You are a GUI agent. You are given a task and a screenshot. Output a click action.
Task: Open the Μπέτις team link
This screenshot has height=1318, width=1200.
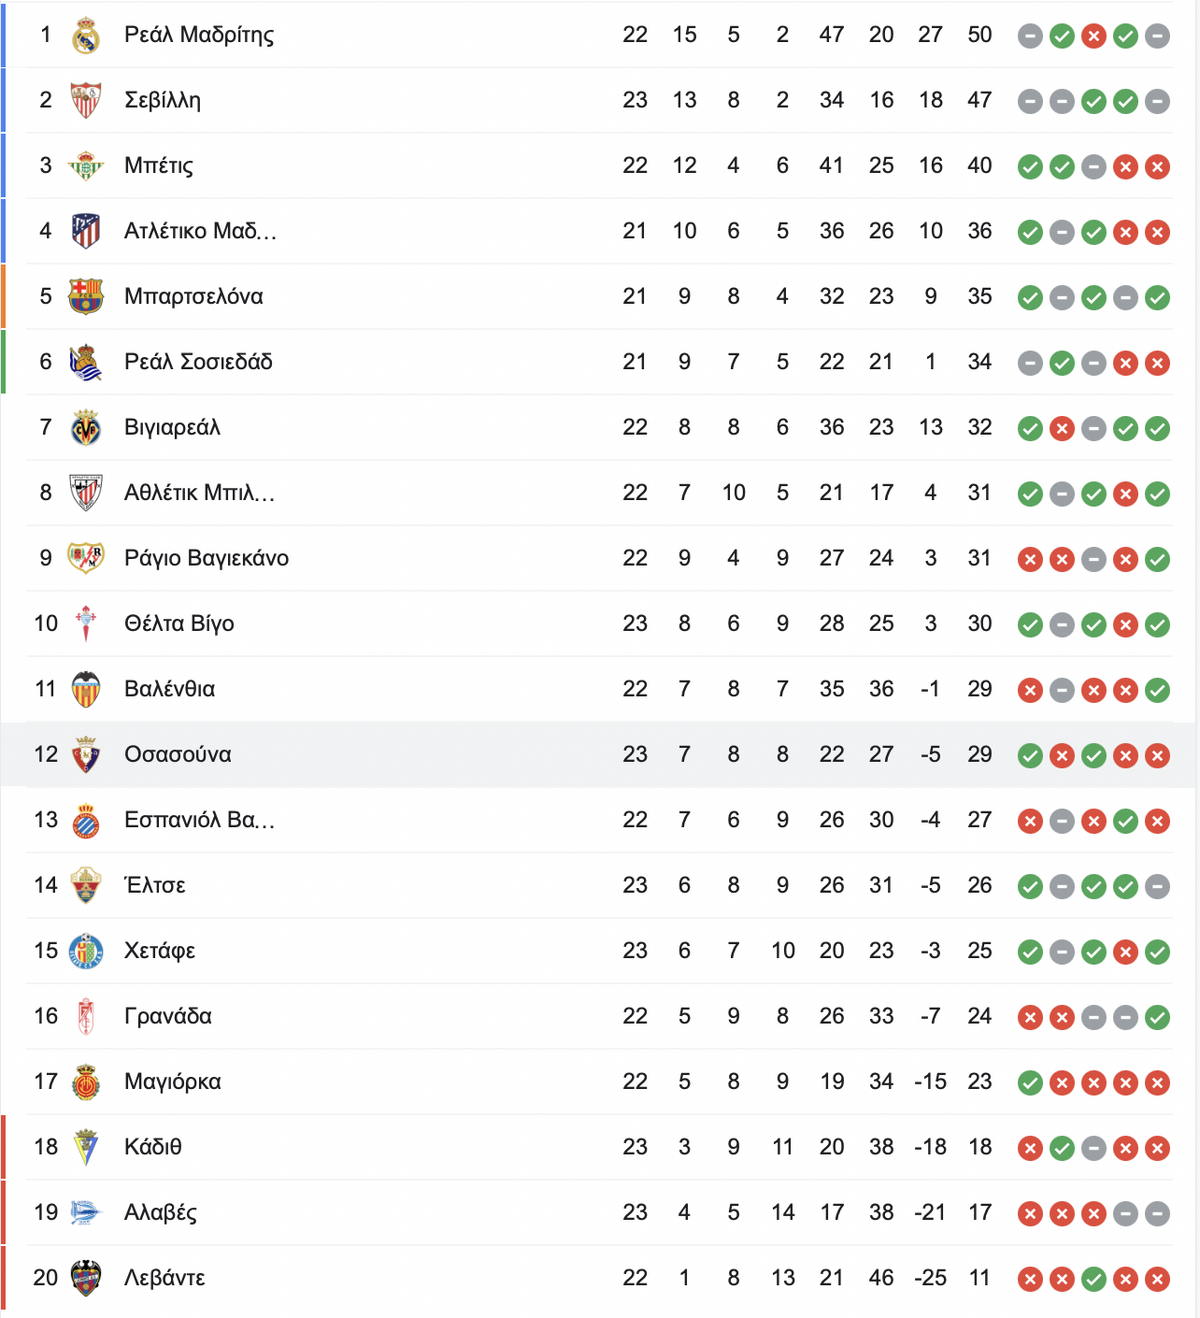tap(159, 166)
